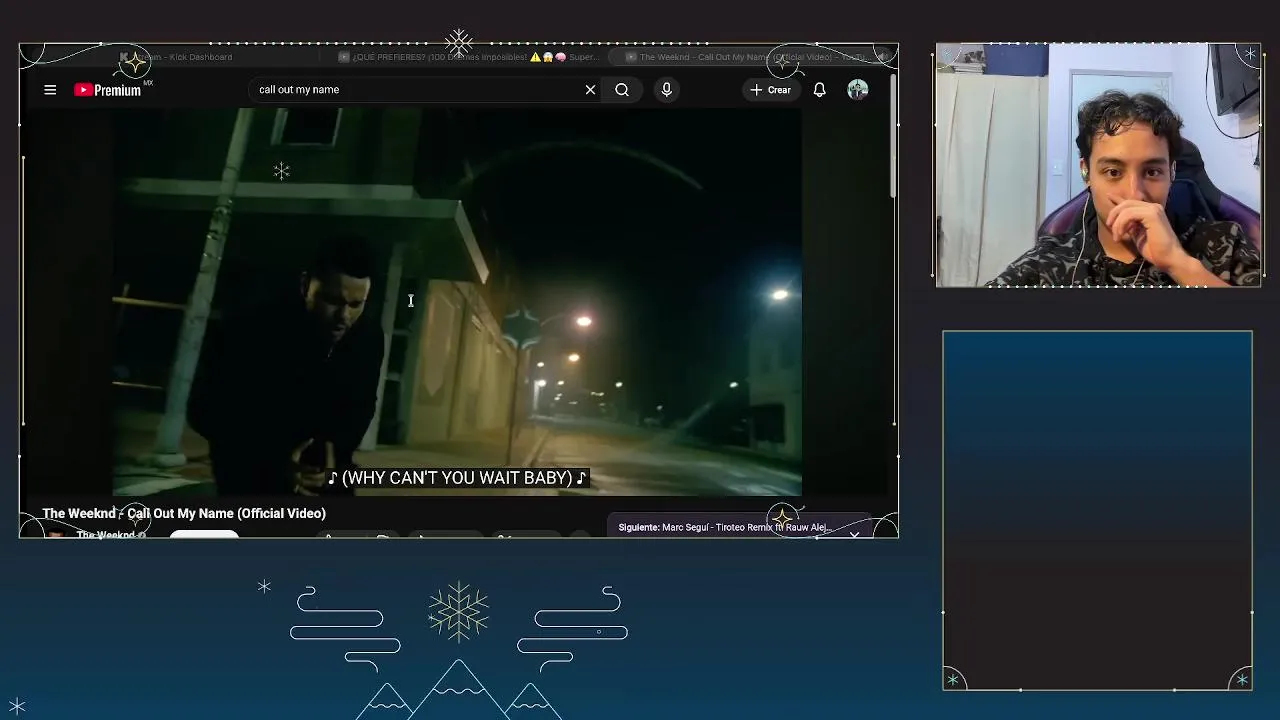Open the account avatar menu
The height and width of the screenshot is (720, 1280).
[857, 90]
